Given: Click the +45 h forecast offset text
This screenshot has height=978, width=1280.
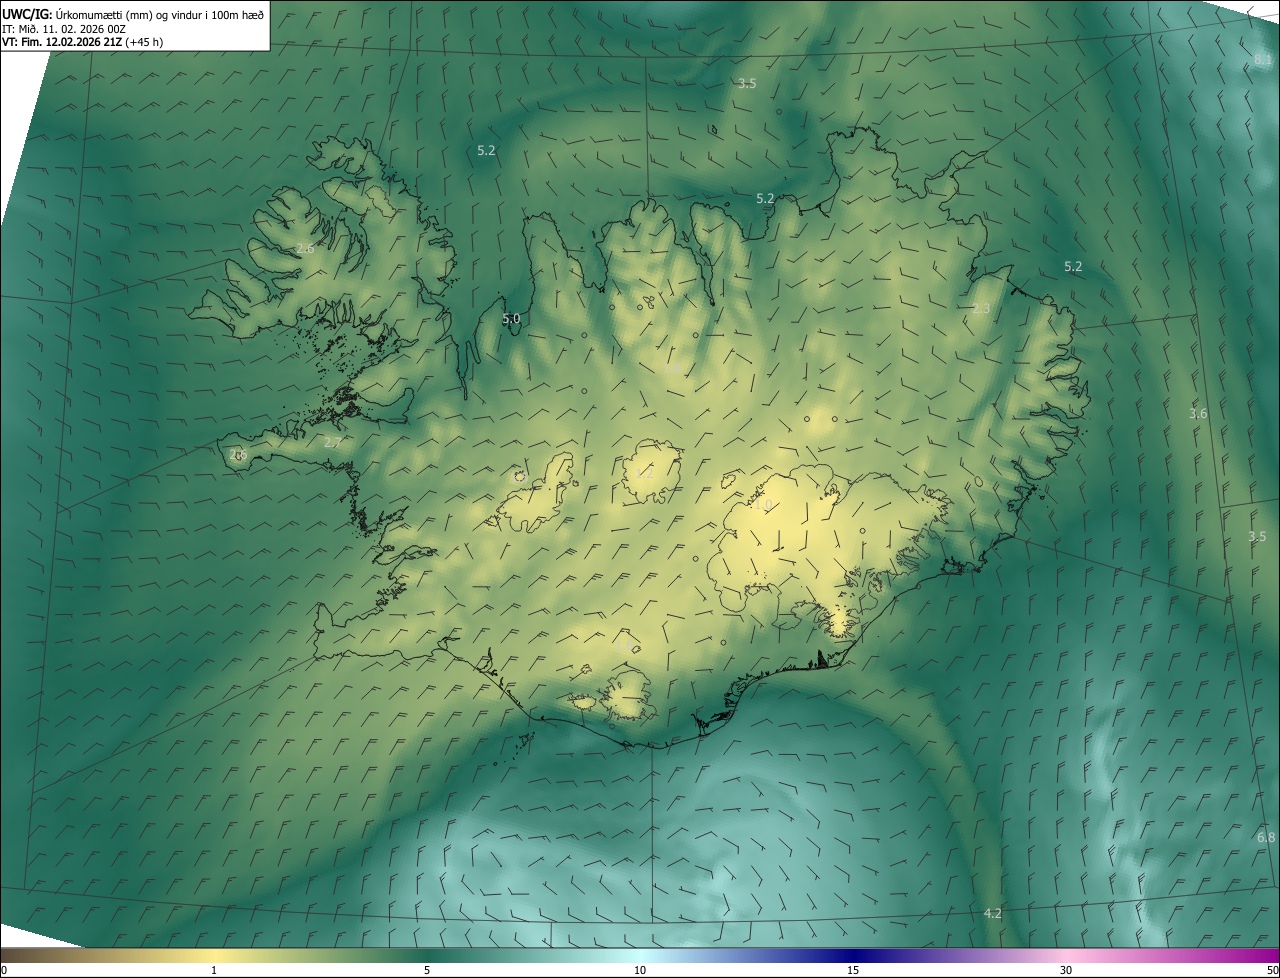Looking at the screenshot, I should coord(144,43).
